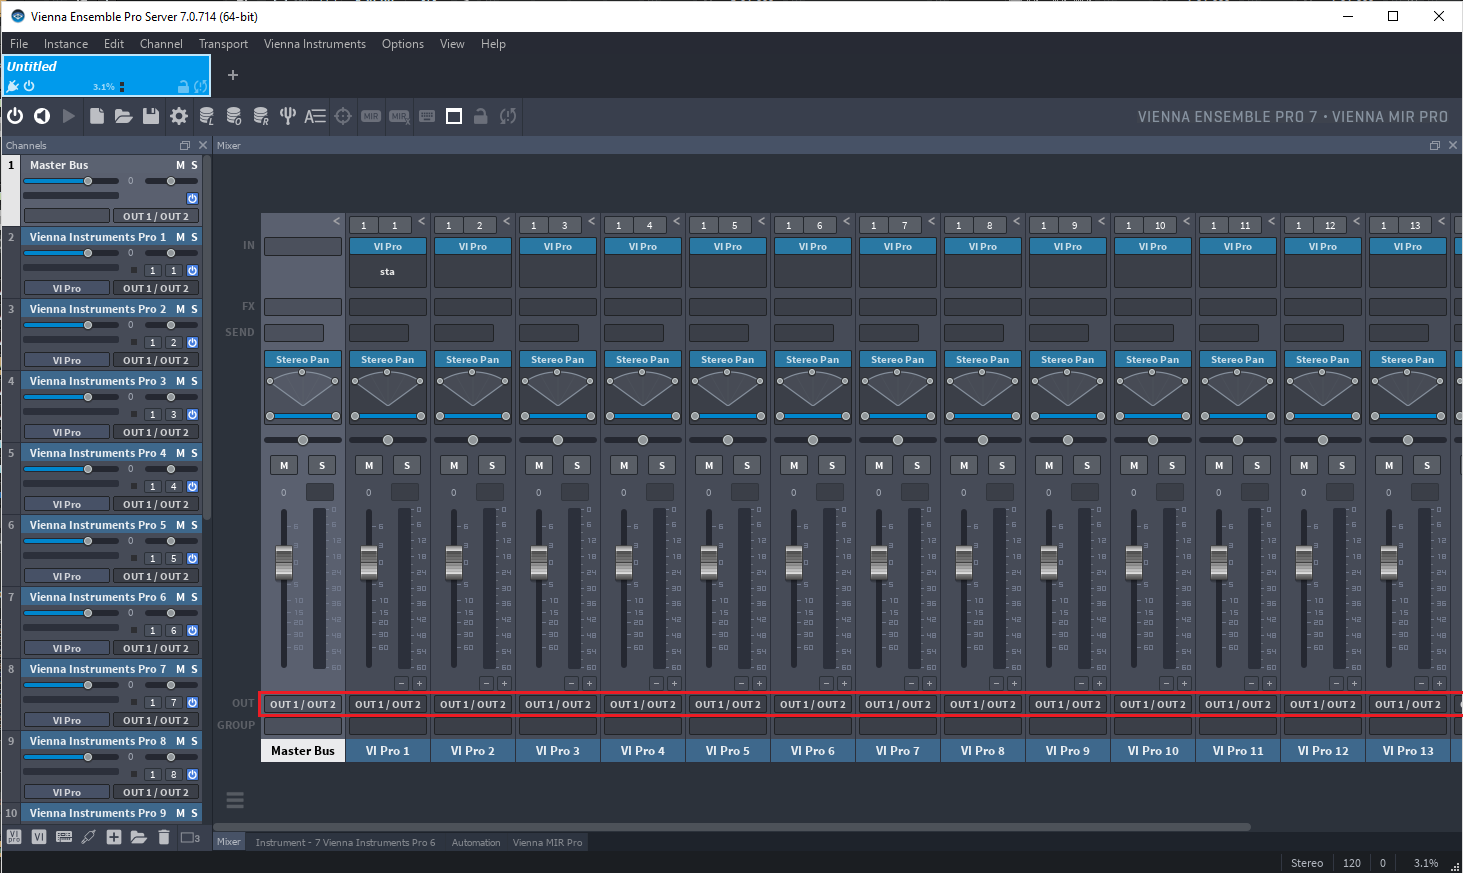1463x873 pixels.
Task: Mute the VI Pro 10 mixer strip
Action: (x=1134, y=465)
